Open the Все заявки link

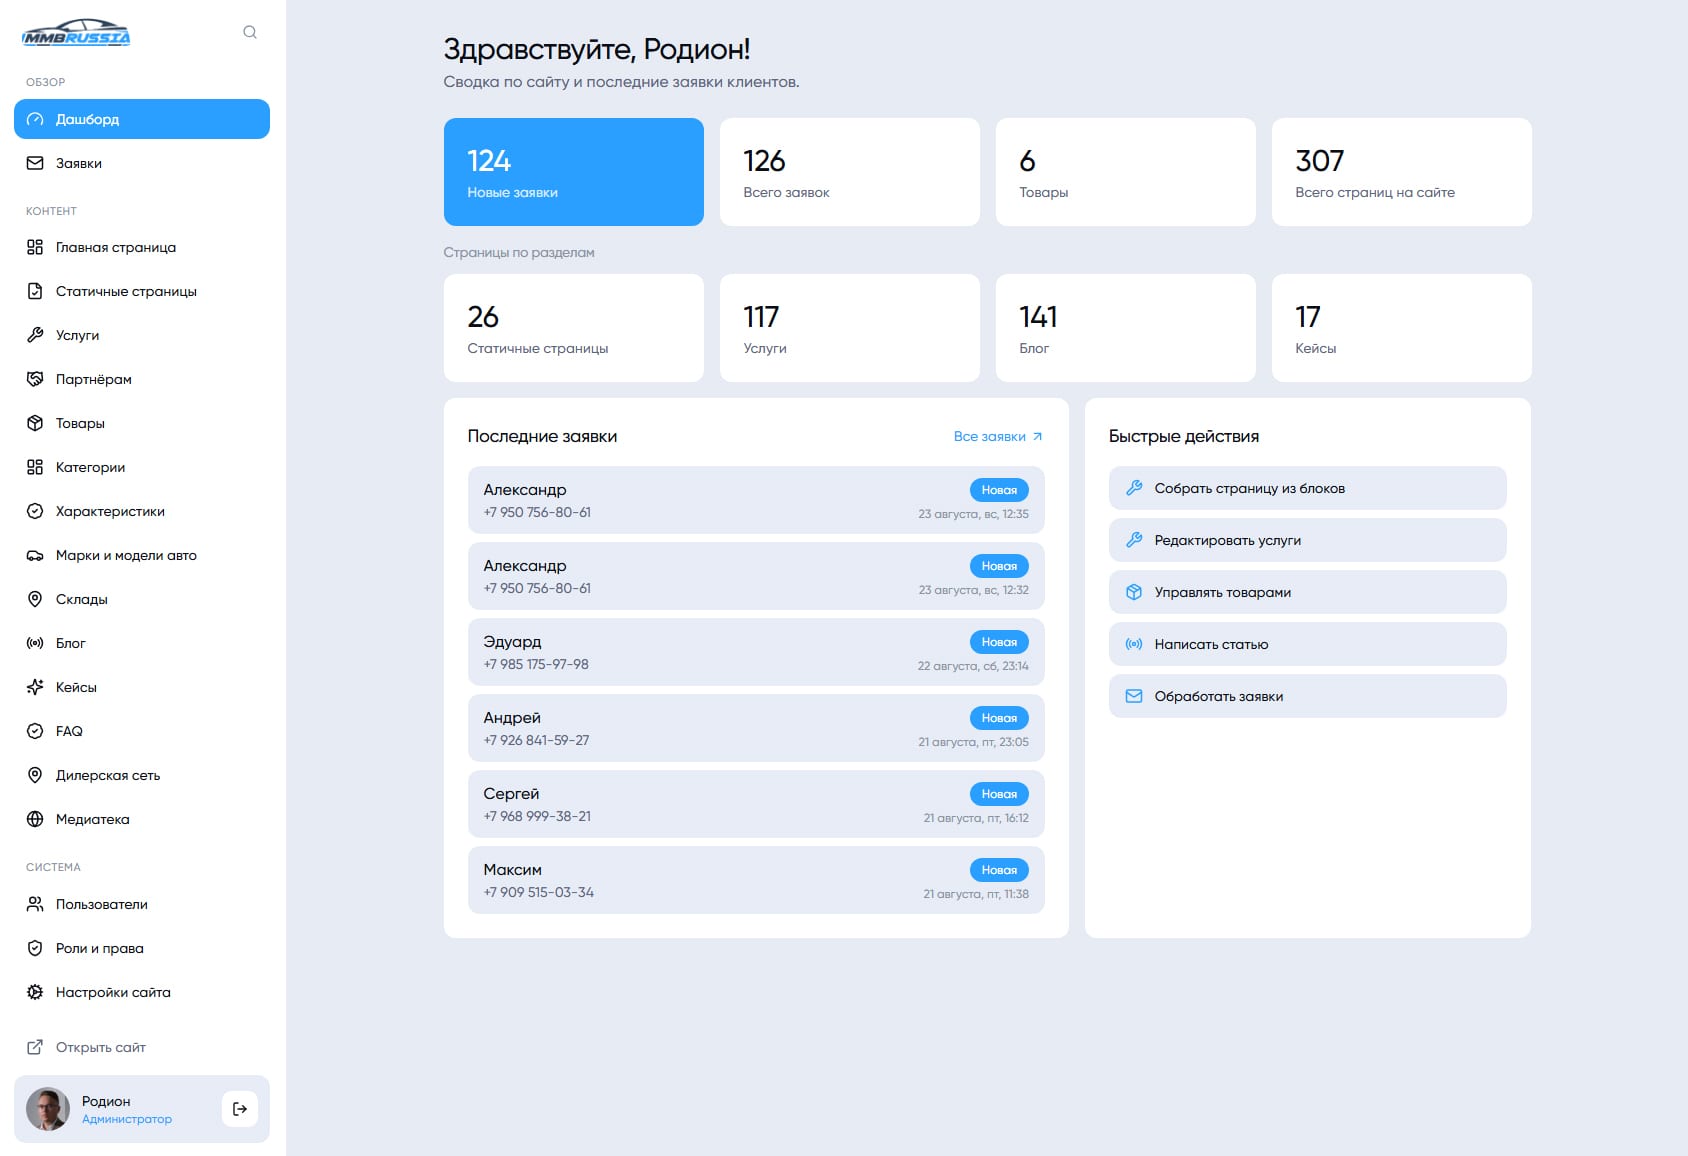pyautogui.click(x=998, y=436)
